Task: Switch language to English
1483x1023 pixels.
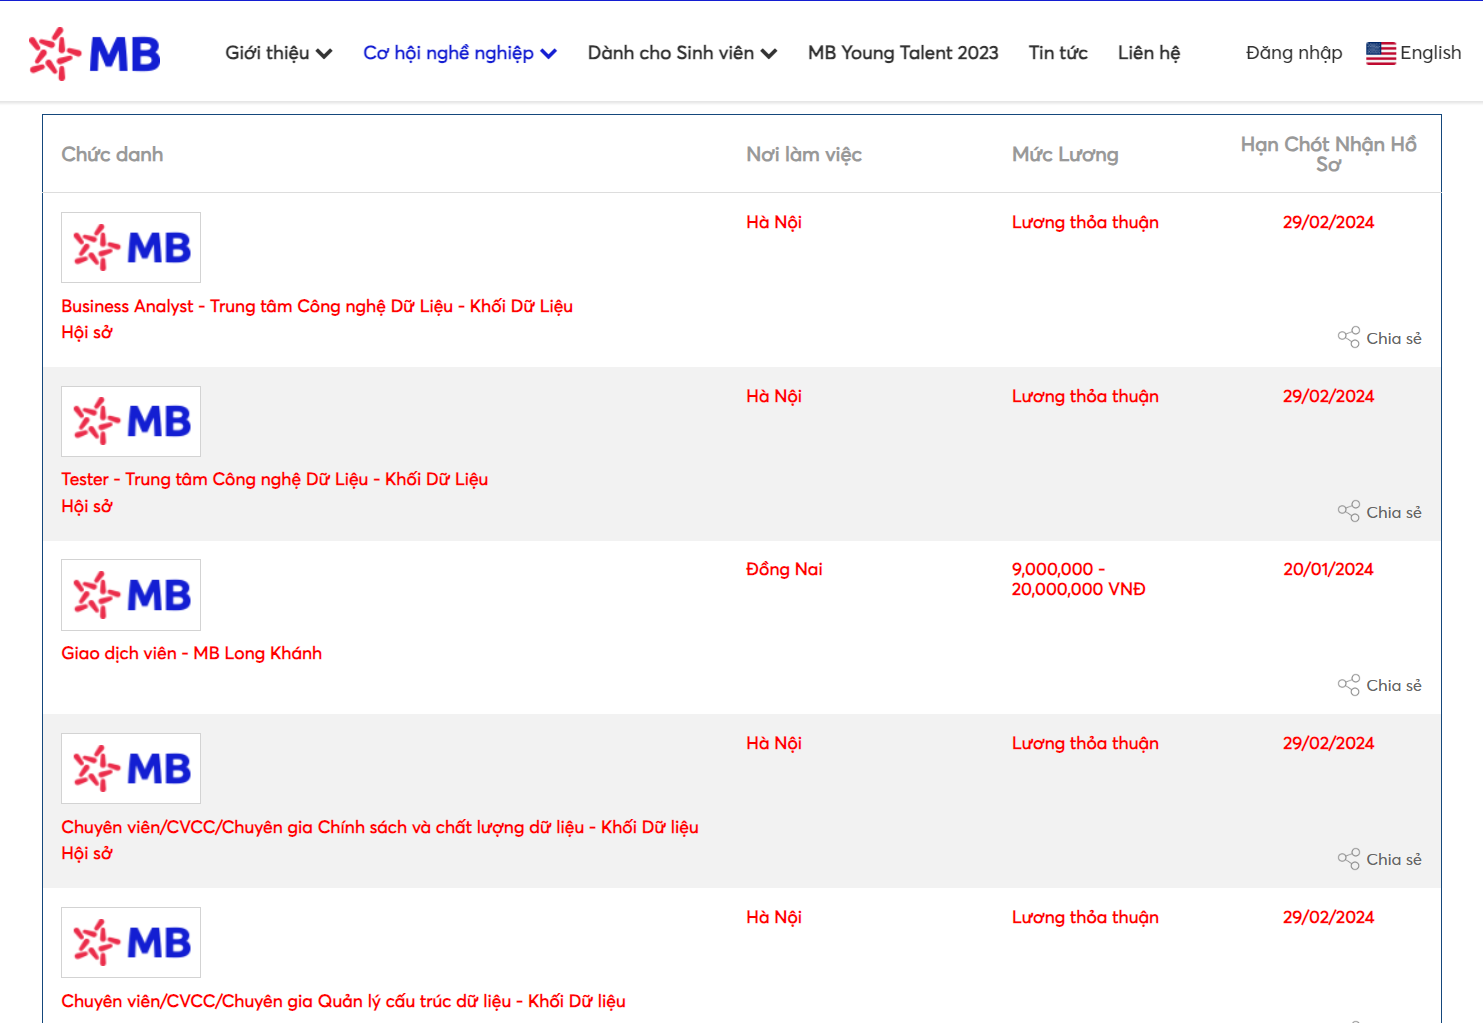Action: [x=1430, y=53]
